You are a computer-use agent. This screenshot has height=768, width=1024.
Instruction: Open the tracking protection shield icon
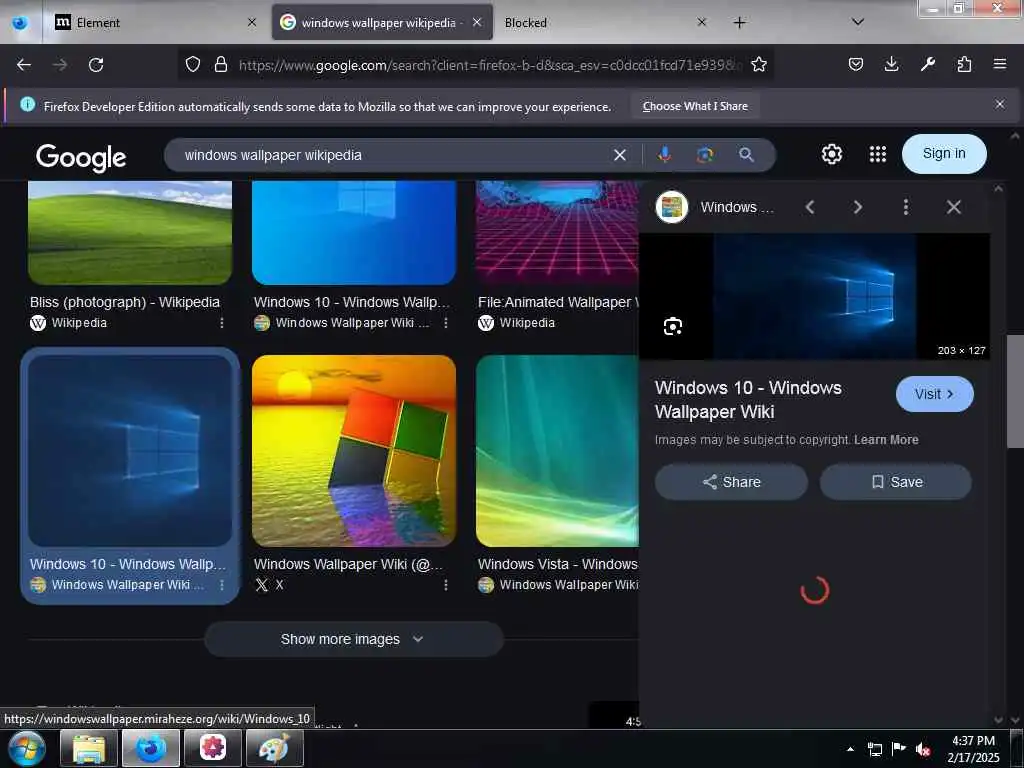click(193, 64)
